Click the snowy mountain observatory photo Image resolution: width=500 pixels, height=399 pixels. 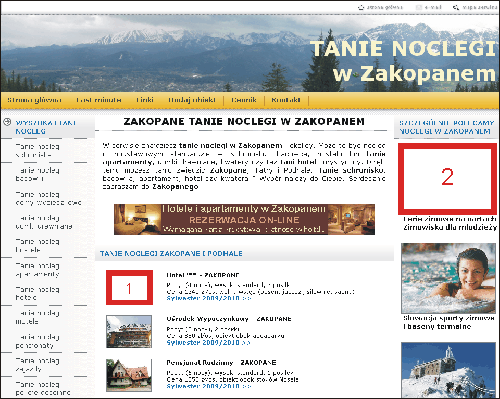click(x=448, y=370)
